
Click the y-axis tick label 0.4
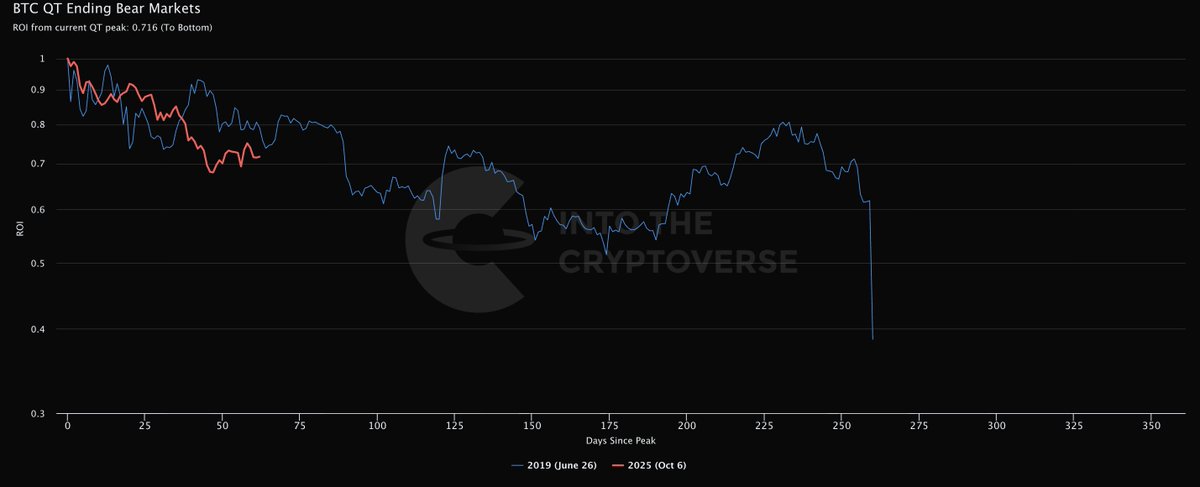point(38,329)
